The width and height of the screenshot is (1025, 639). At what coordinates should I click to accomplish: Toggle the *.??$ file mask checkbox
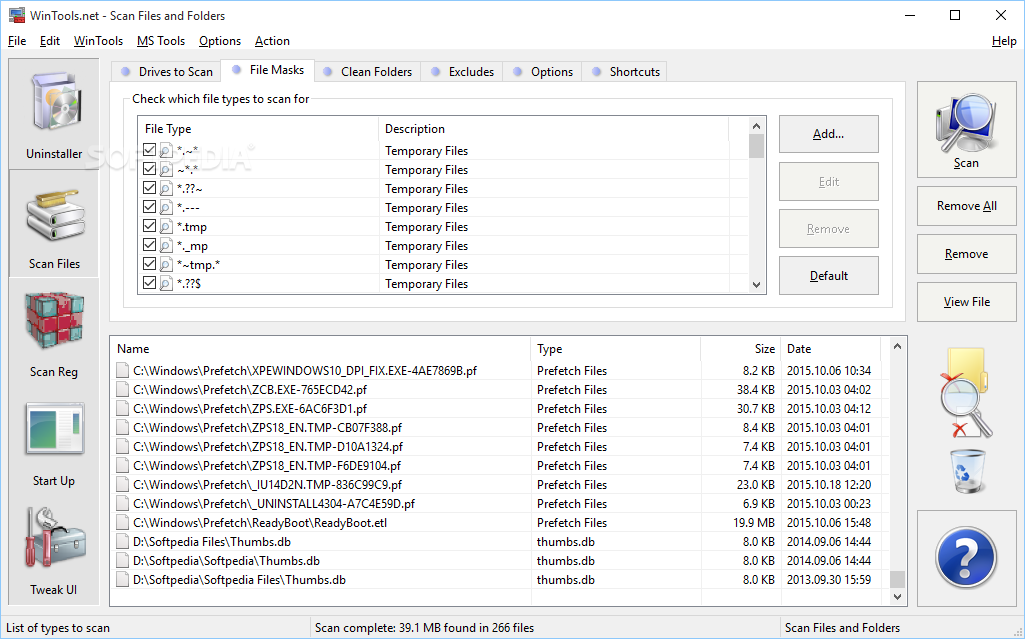149,282
